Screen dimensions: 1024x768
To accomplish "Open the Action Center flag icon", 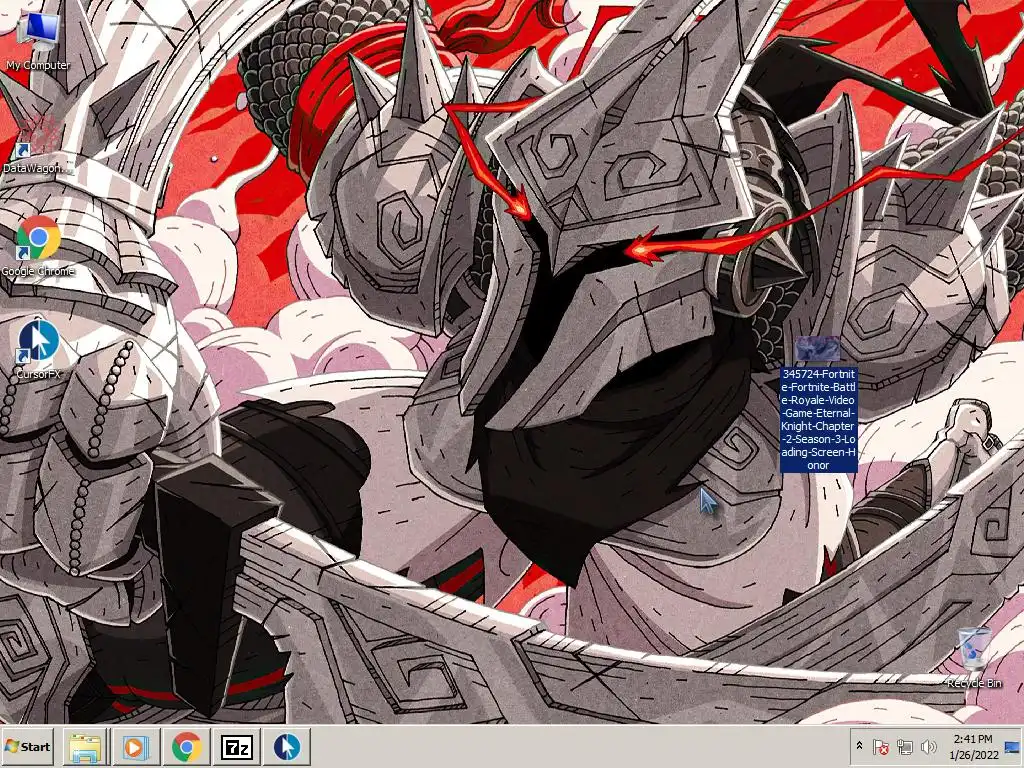I will pyautogui.click(x=880, y=746).
